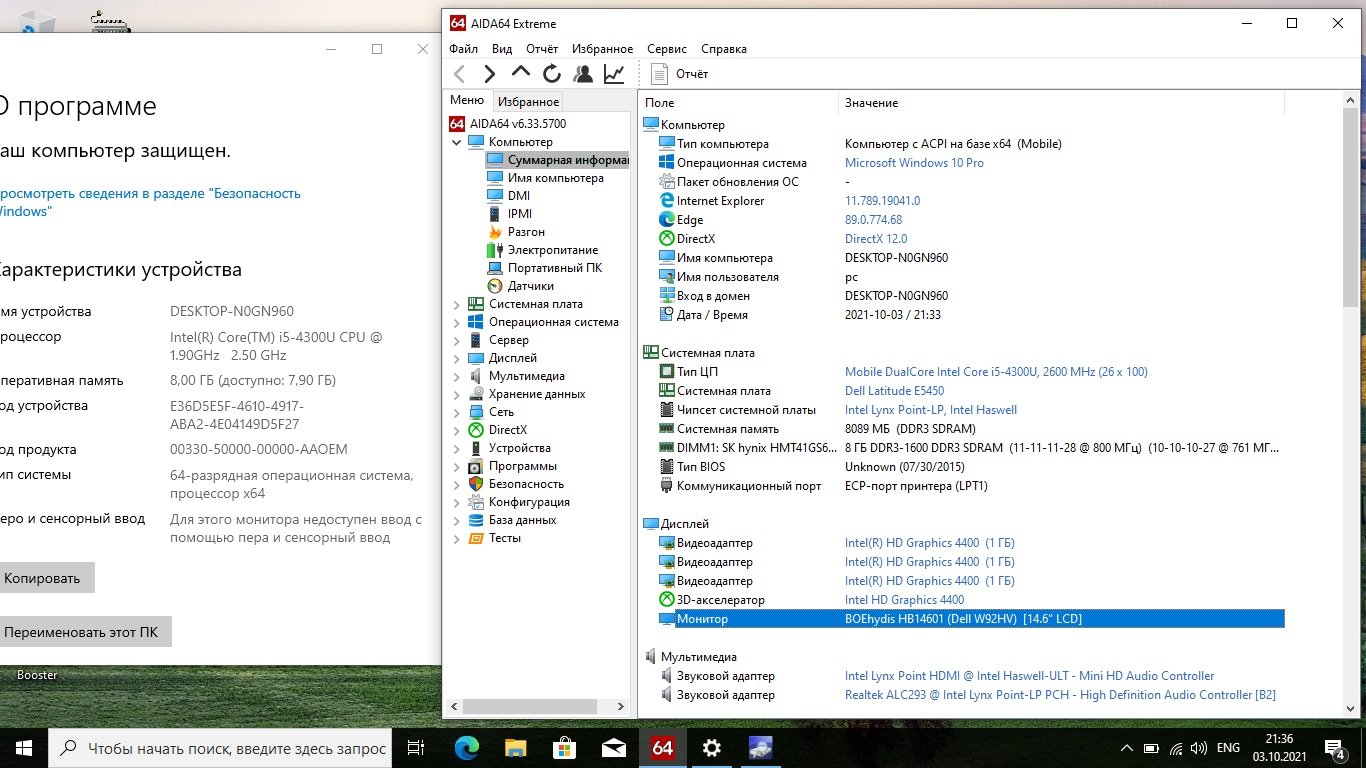
Task: Open the Файл menu
Action: click(463, 49)
